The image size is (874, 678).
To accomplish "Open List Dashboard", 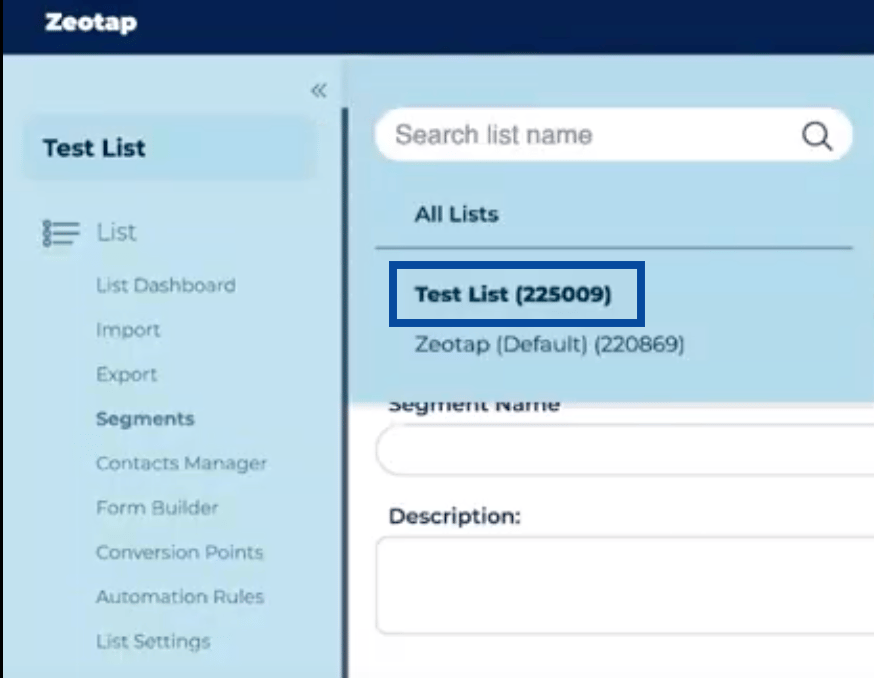I will tap(166, 285).
